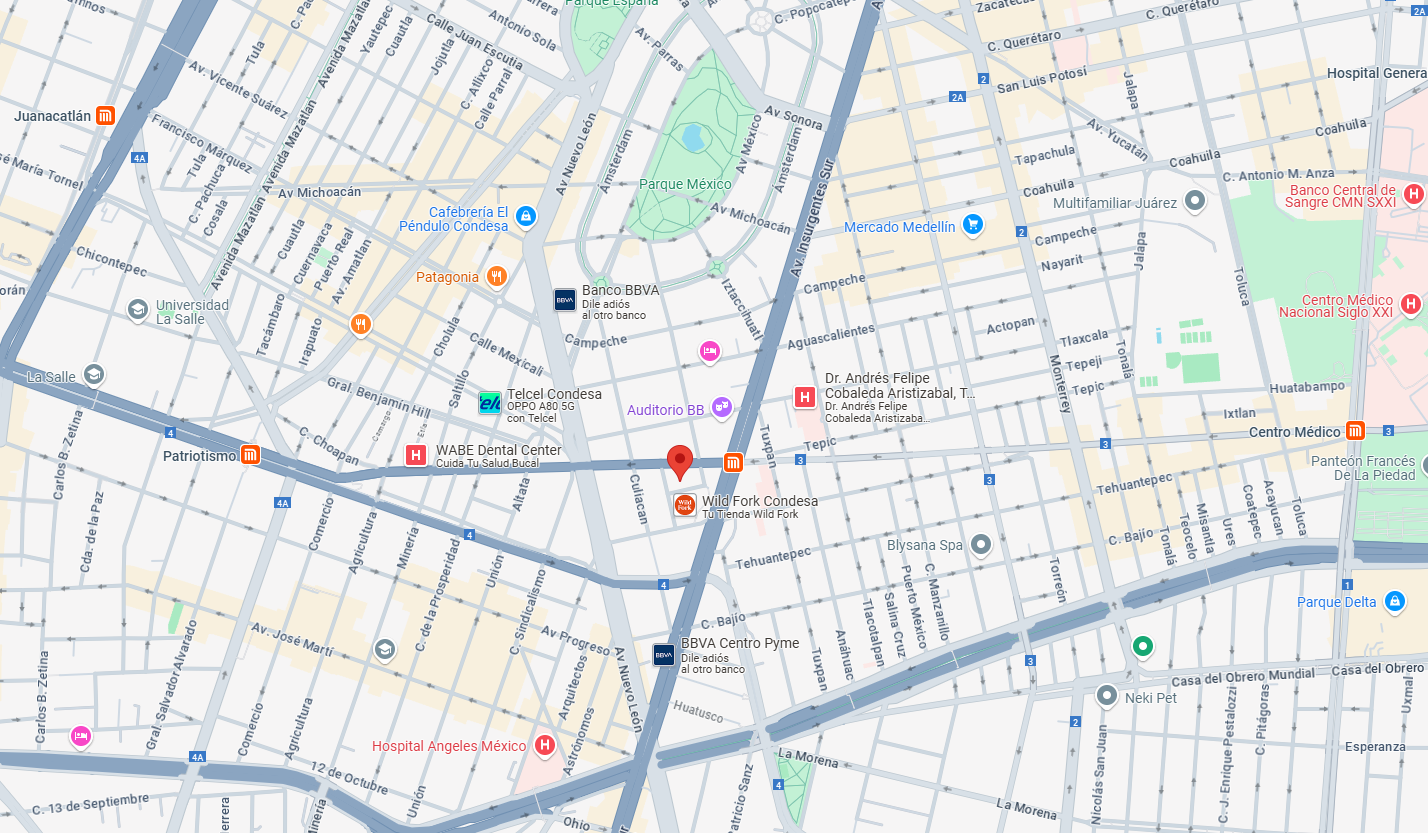Click the unlabeled restaurant icon near Av. Amatlan
The height and width of the screenshot is (833, 1428).
[x=361, y=324]
